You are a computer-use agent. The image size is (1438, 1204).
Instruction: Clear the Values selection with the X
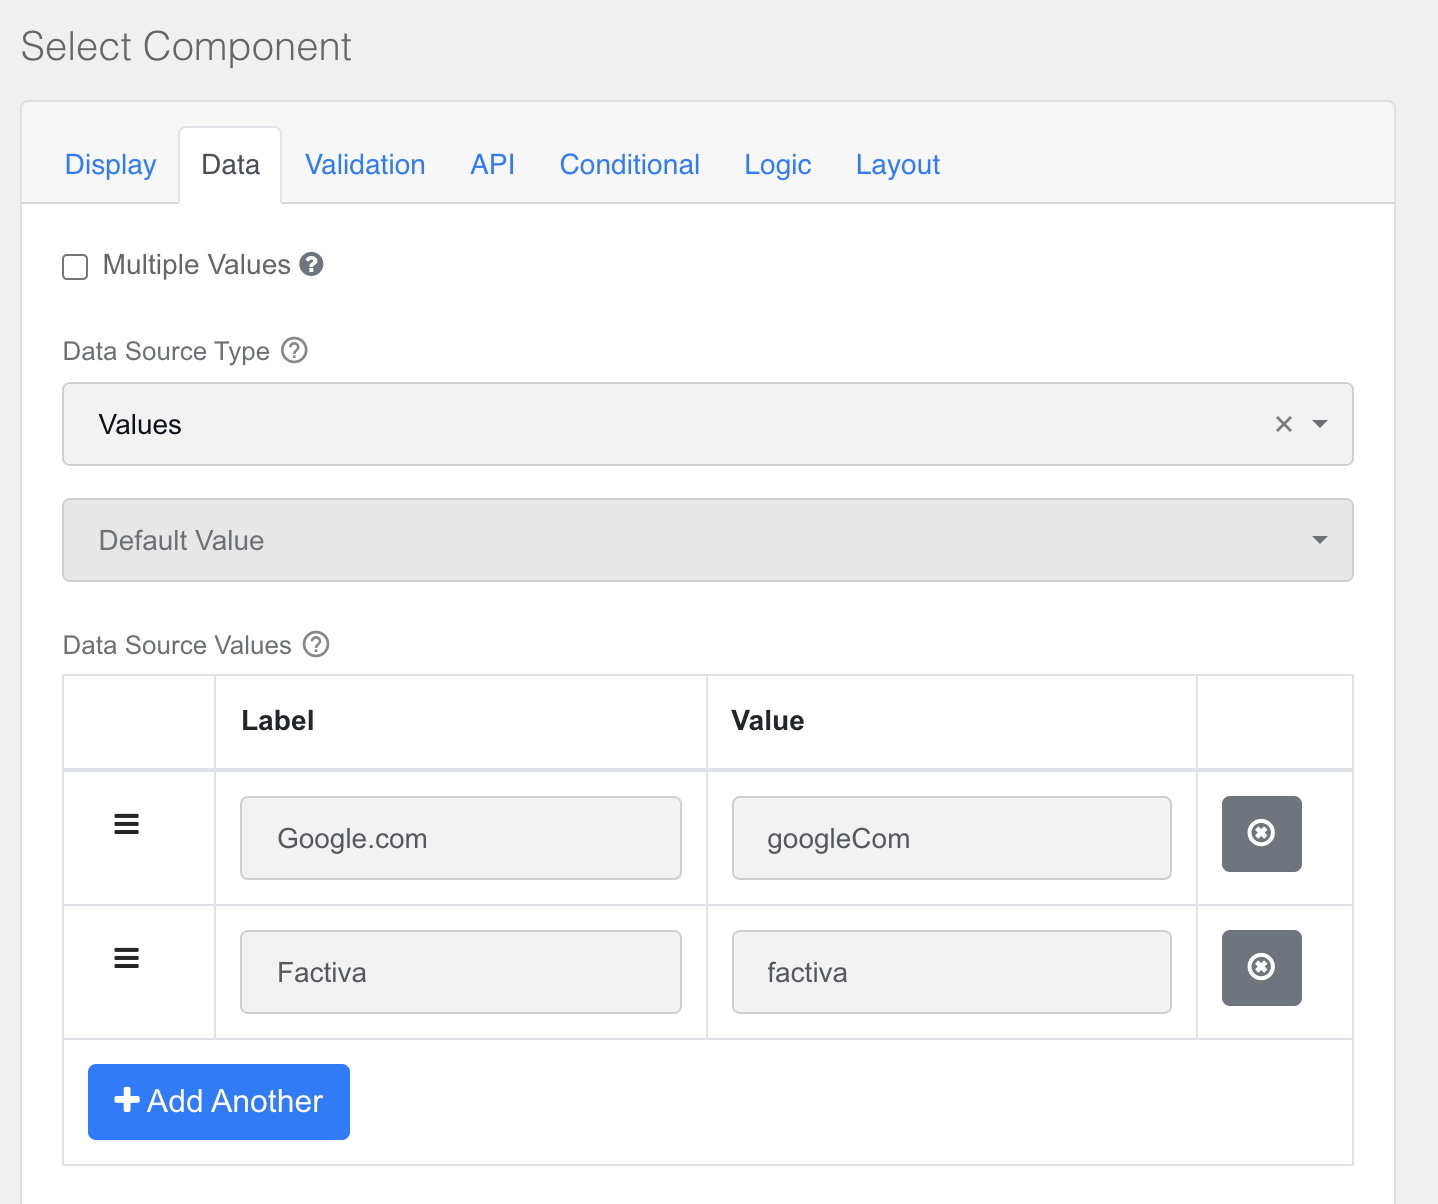pos(1284,424)
